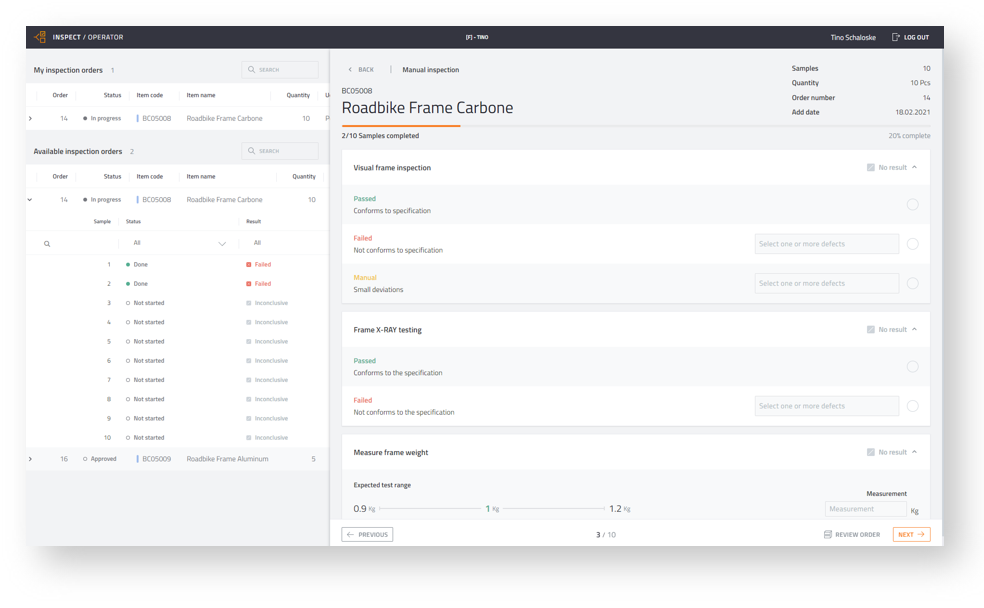984x608 pixels.
Task: Collapse the Frame X-RAY testing section
Action: point(914,329)
